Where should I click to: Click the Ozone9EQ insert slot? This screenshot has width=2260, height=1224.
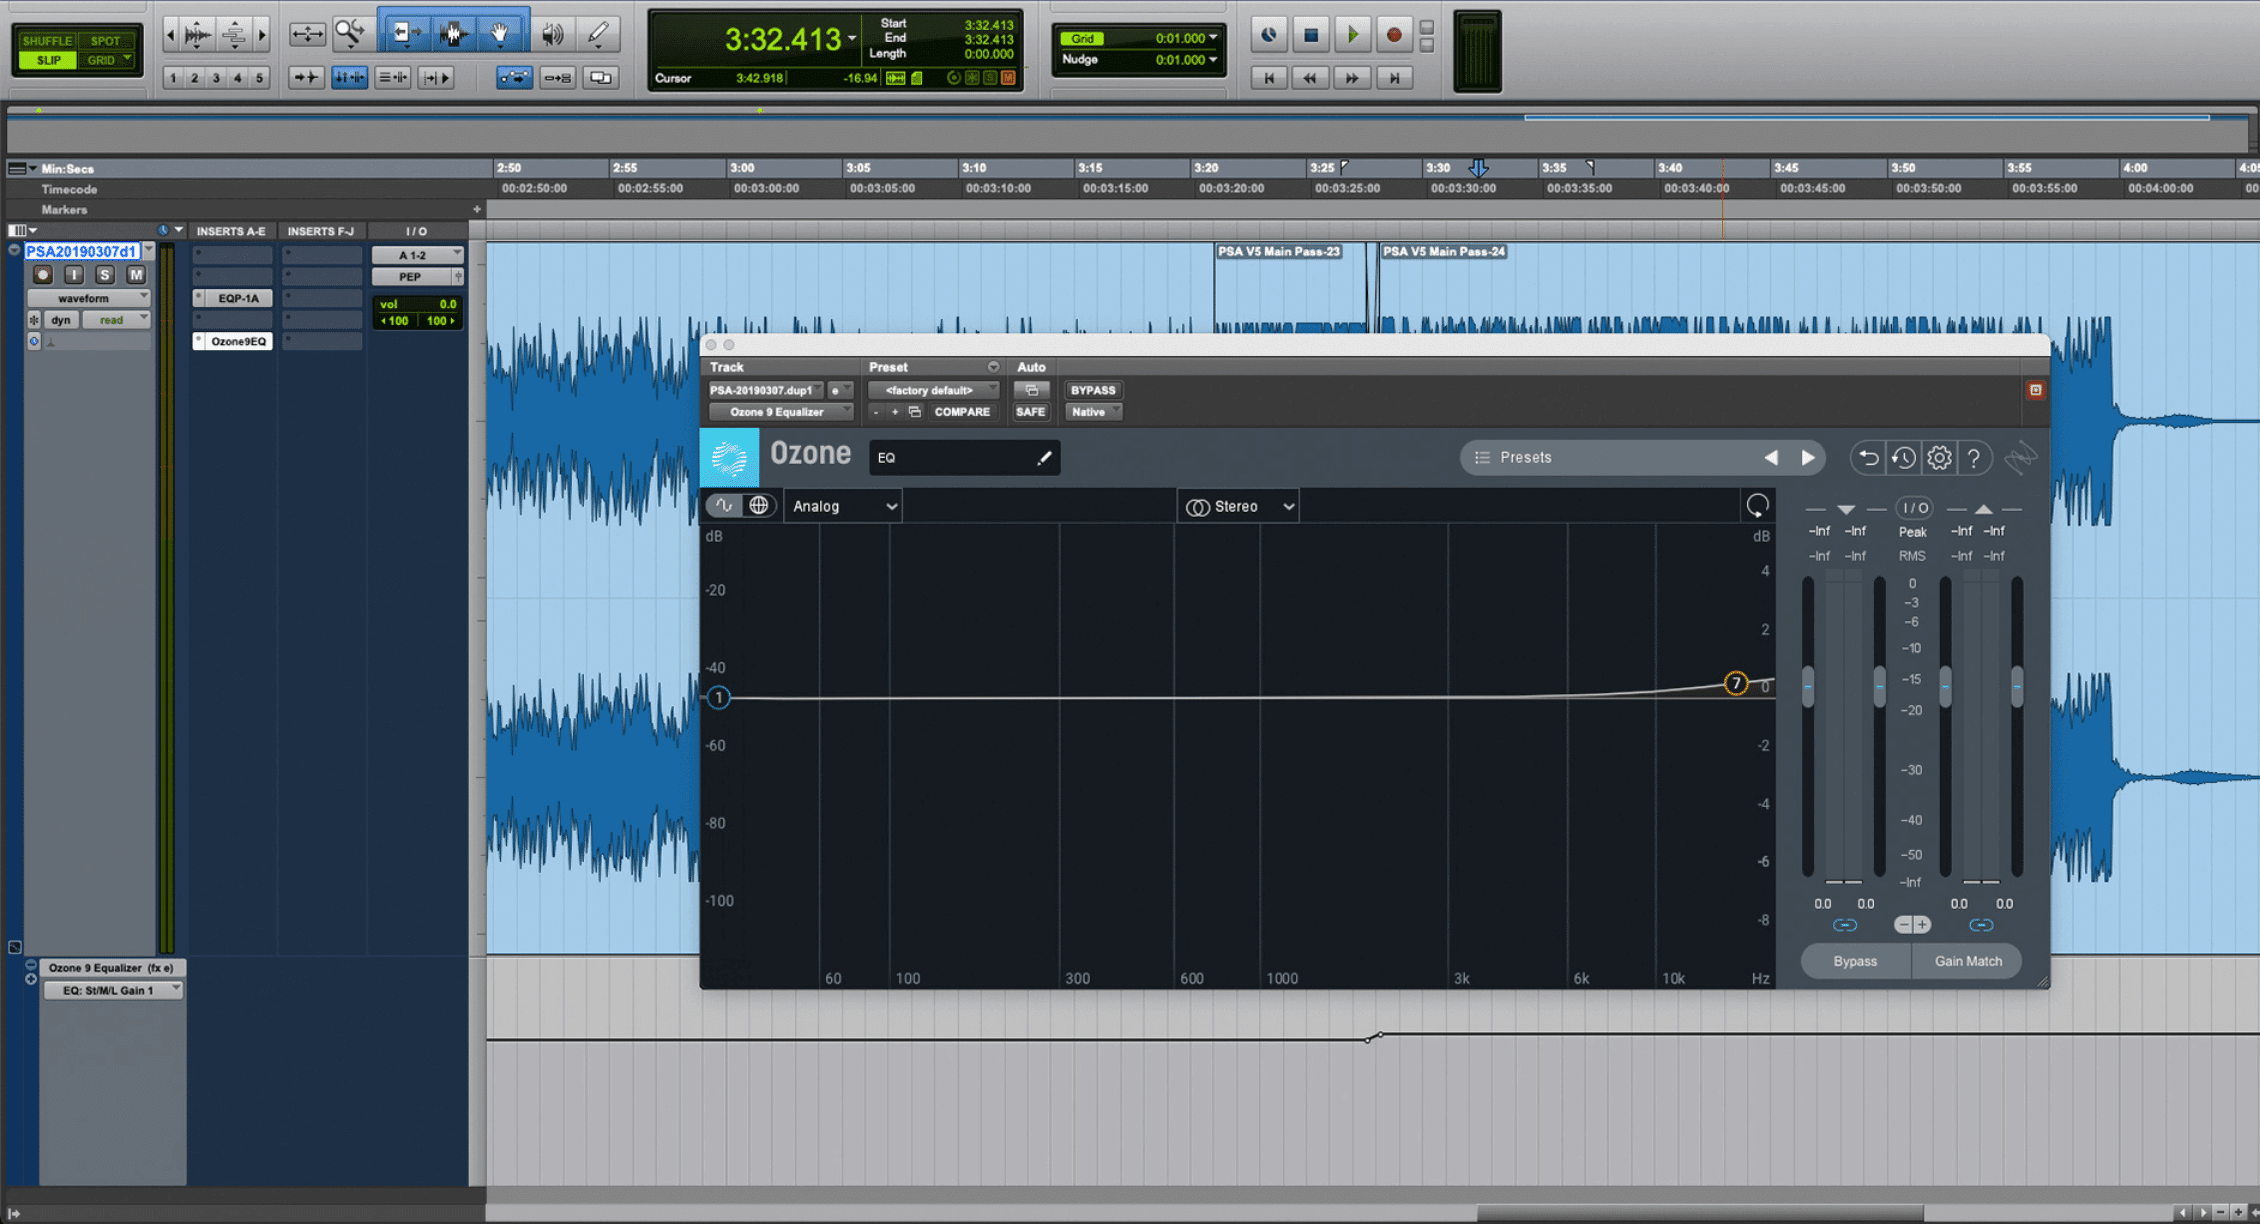(x=232, y=341)
